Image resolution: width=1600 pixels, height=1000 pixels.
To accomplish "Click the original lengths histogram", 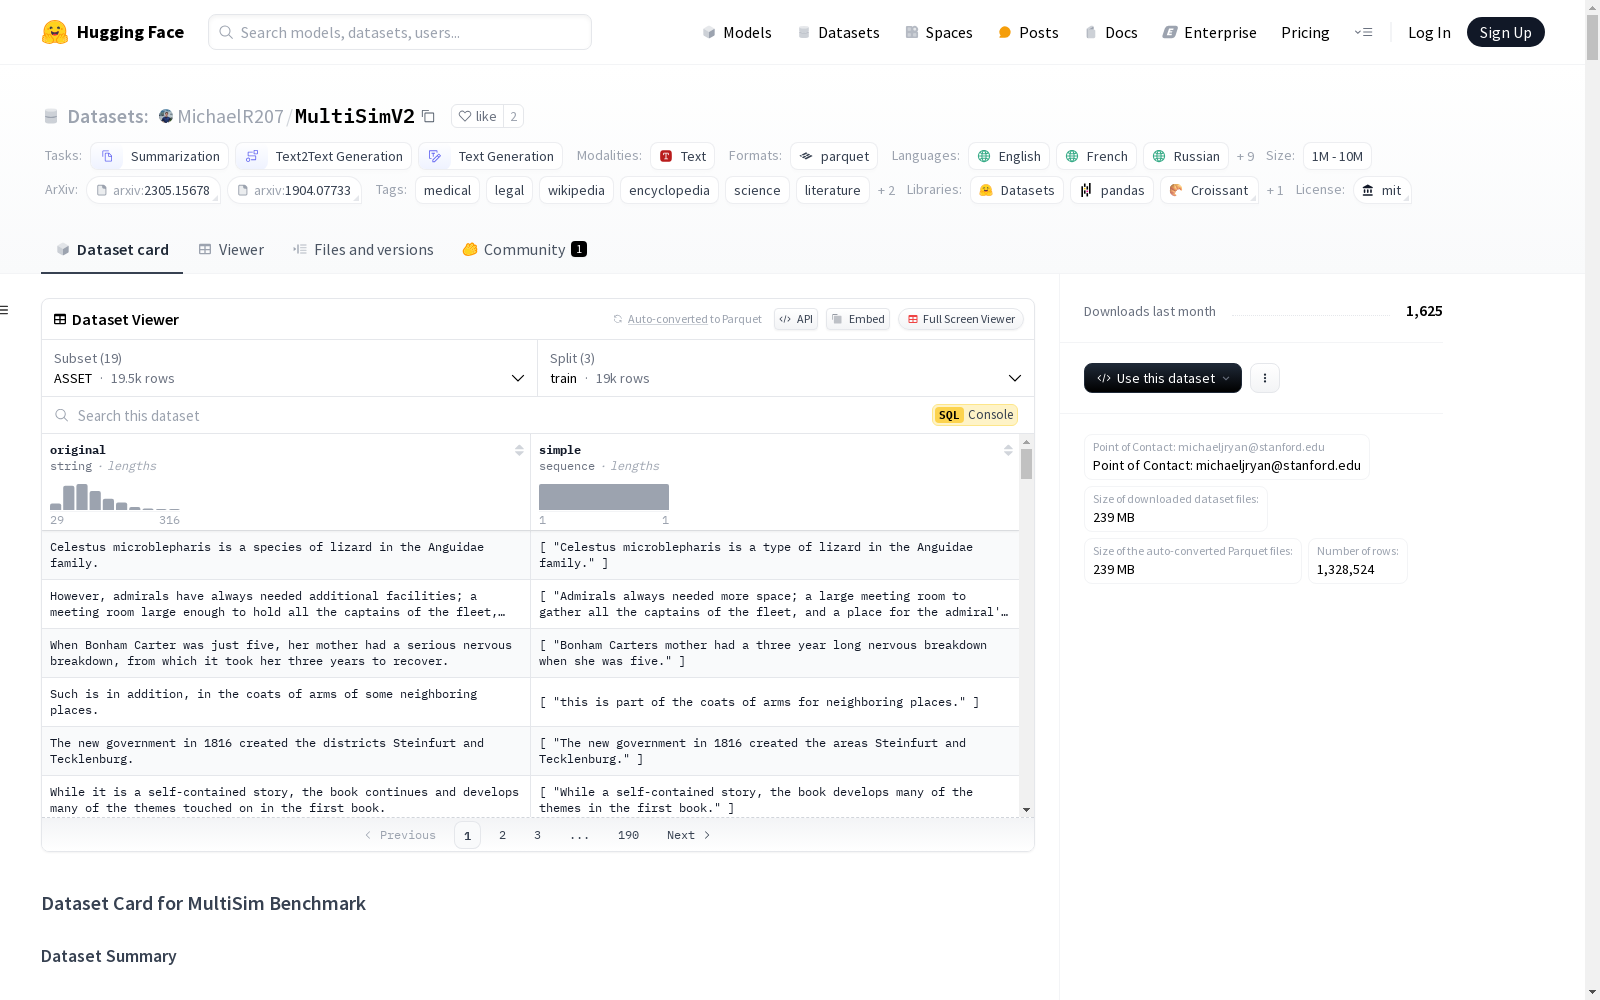I will pos(115,497).
